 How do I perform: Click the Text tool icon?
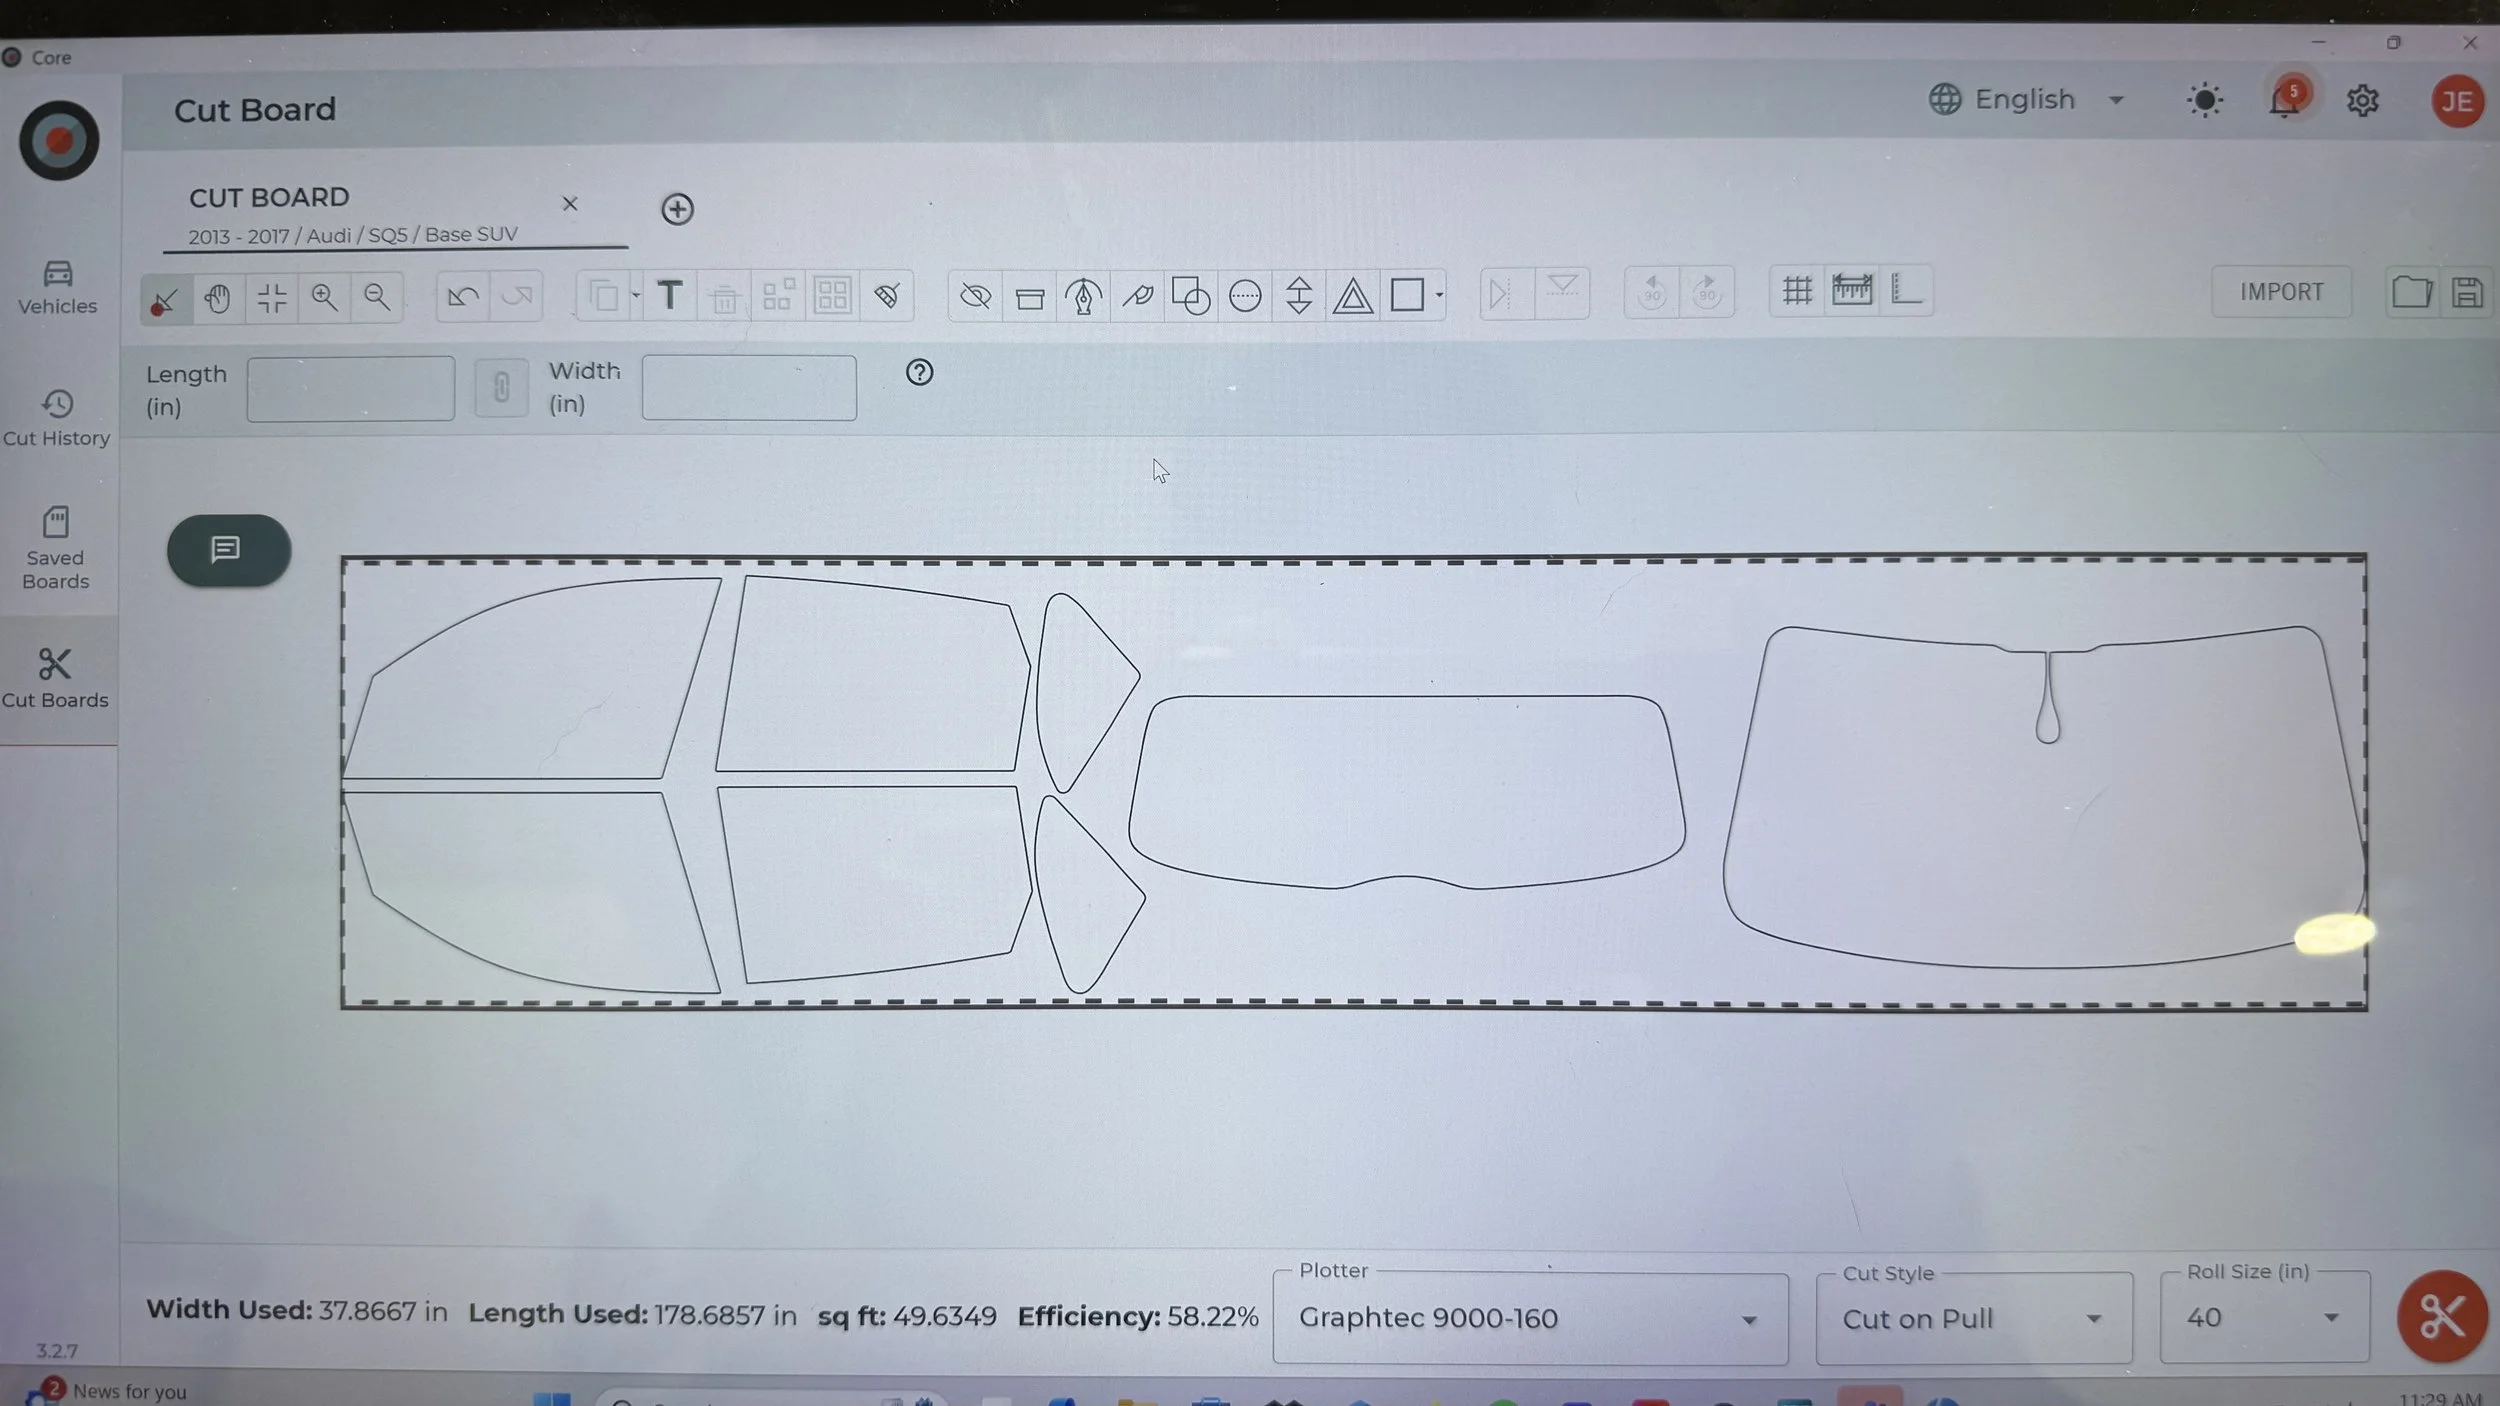[670, 295]
